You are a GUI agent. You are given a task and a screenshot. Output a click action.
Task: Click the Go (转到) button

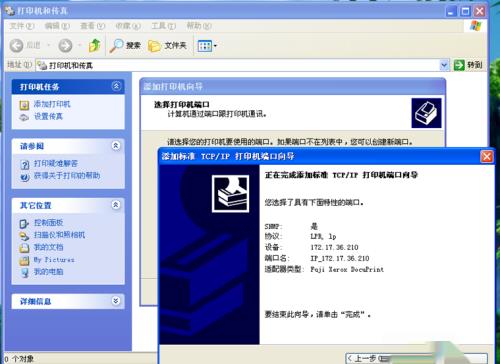pyautogui.click(x=468, y=65)
